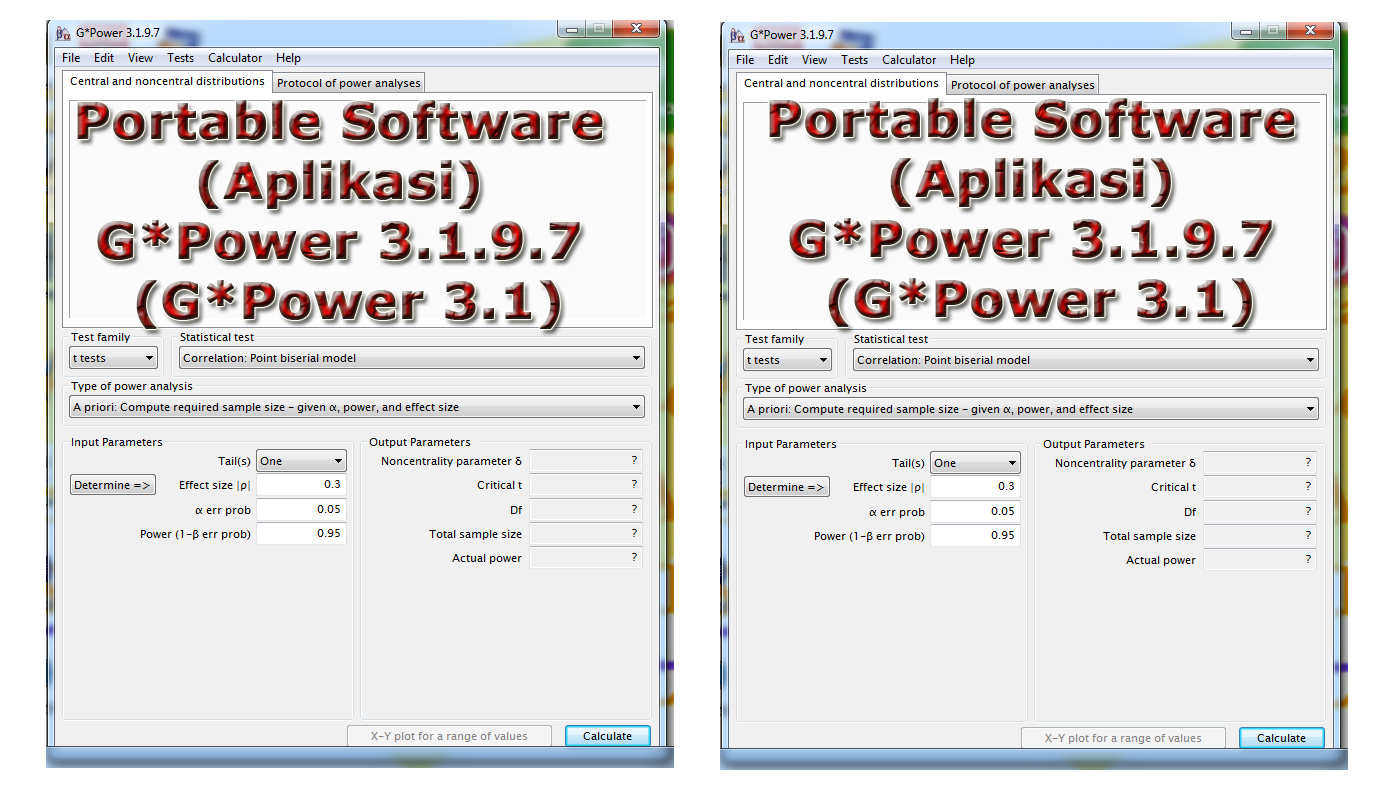Open the Tail(s) dropdown in the right window
This screenshot has height=786, width=1382.
click(x=975, y=463)
